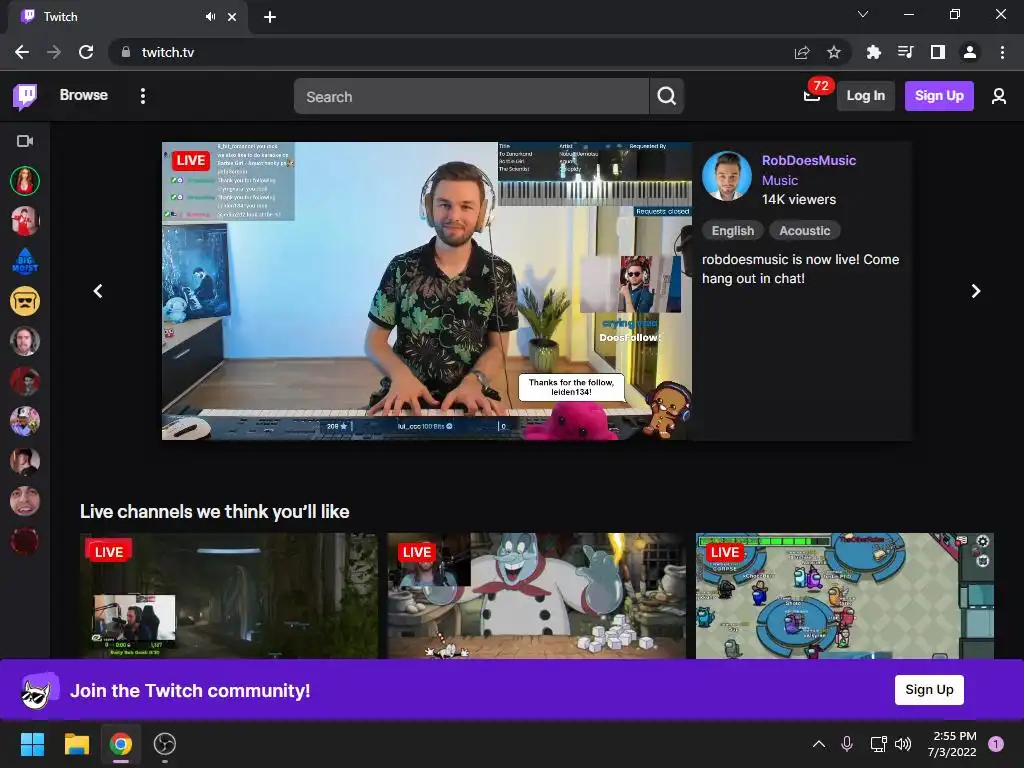Click the reload page button

click(x=86, y=52)
